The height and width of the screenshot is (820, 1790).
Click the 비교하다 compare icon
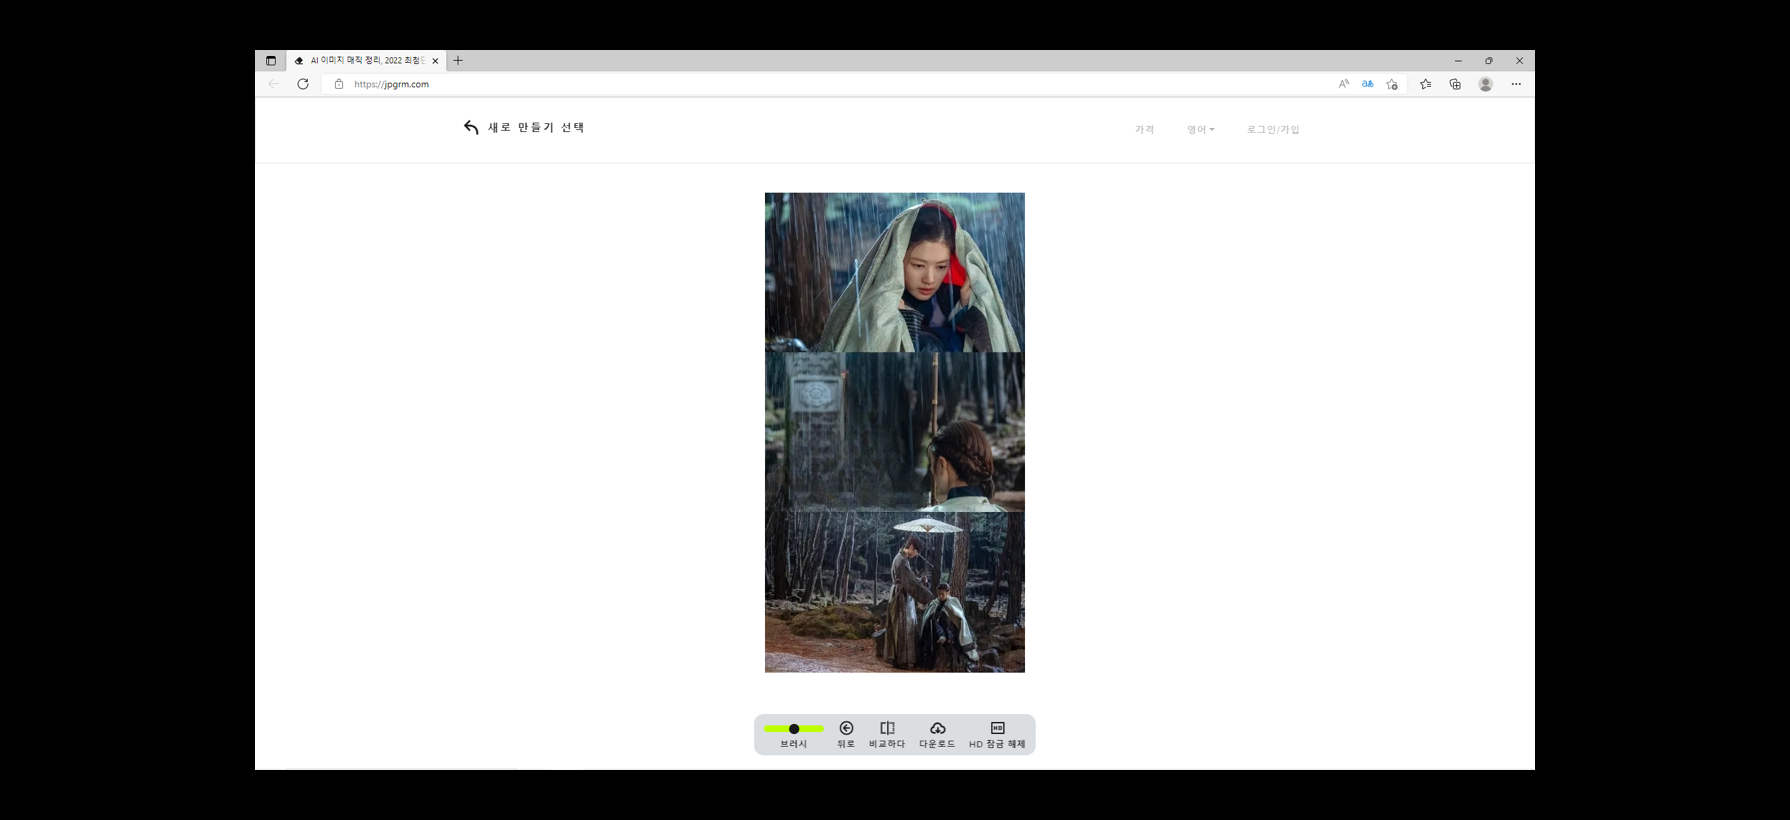point(887,728)
